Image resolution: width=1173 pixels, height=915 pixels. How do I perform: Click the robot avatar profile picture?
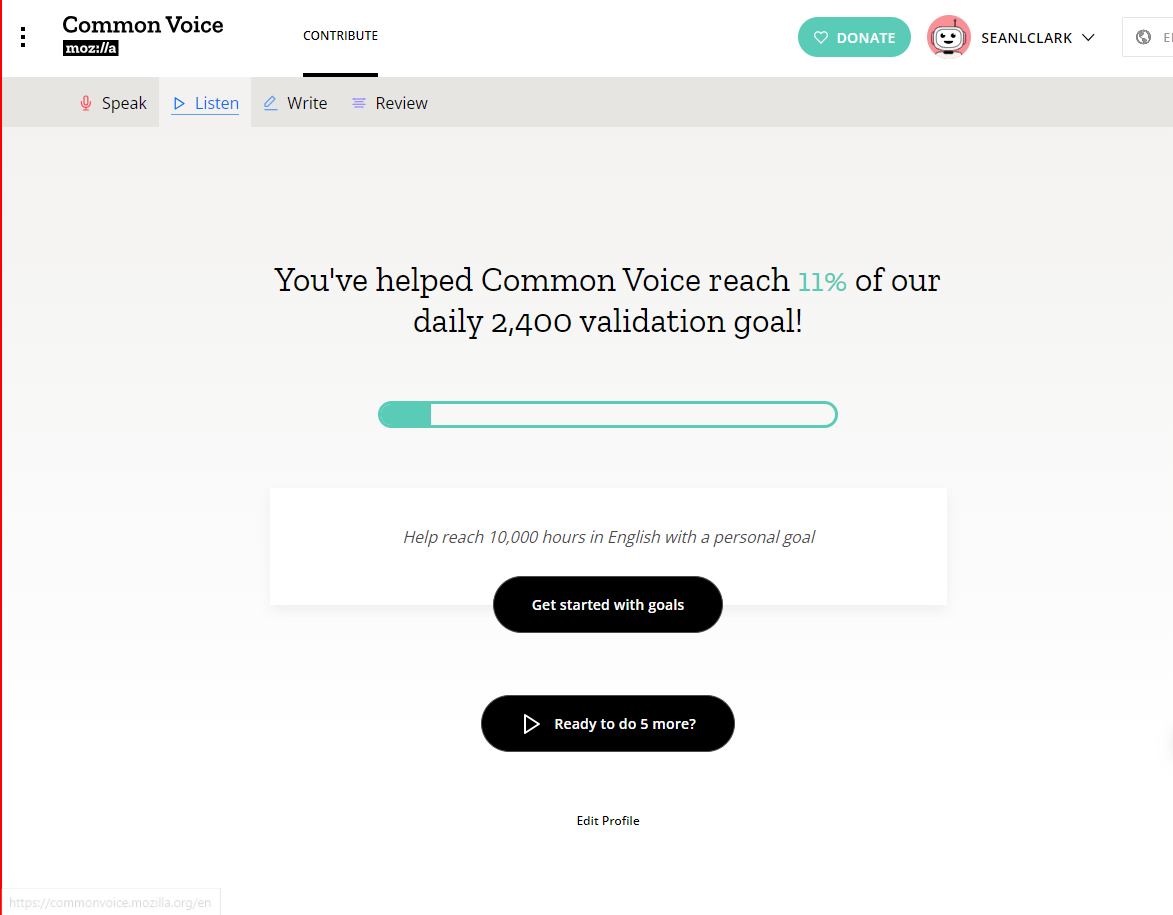[x=948, y=37]
